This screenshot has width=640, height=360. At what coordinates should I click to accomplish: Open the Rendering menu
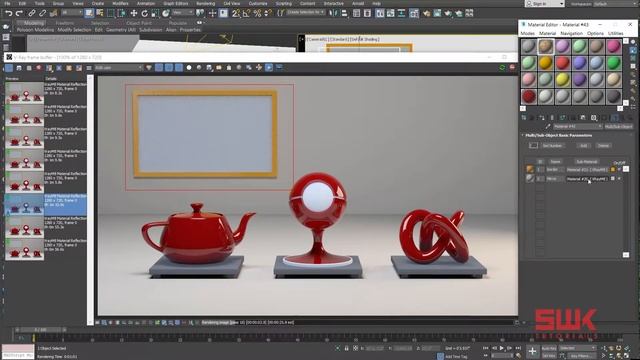[x=205, y=3]
